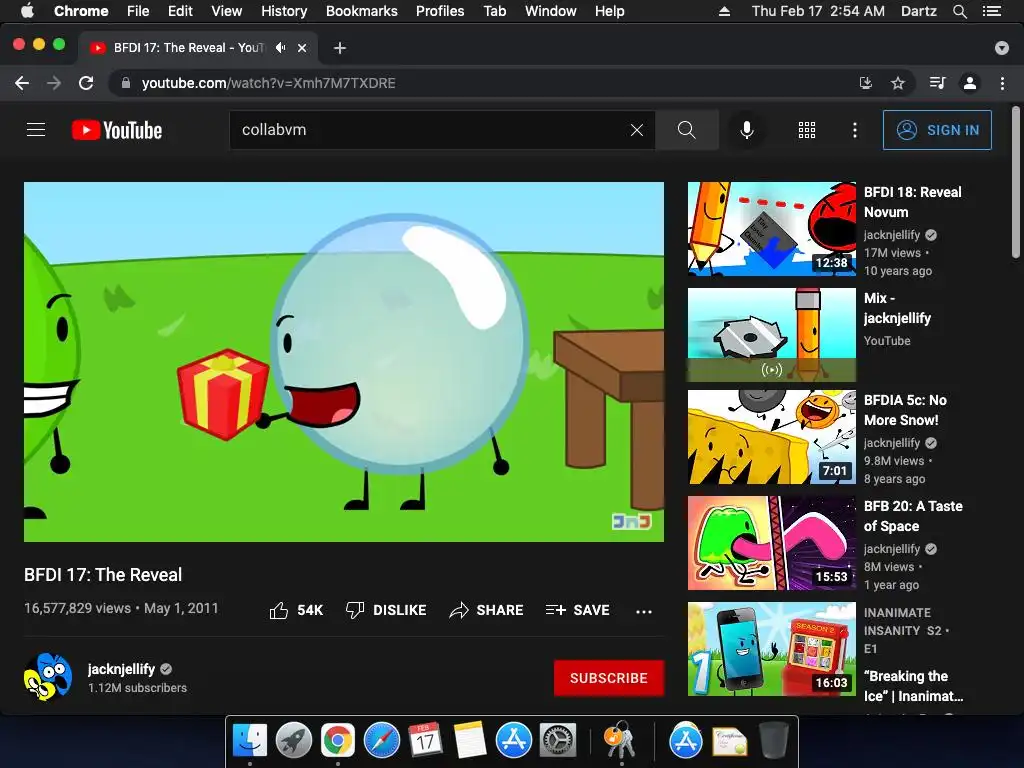Image resolution: width=1024 pixels, height=768 pixels.
Task: Open a new Chrome tab
Action: click(x=340, y=48)
